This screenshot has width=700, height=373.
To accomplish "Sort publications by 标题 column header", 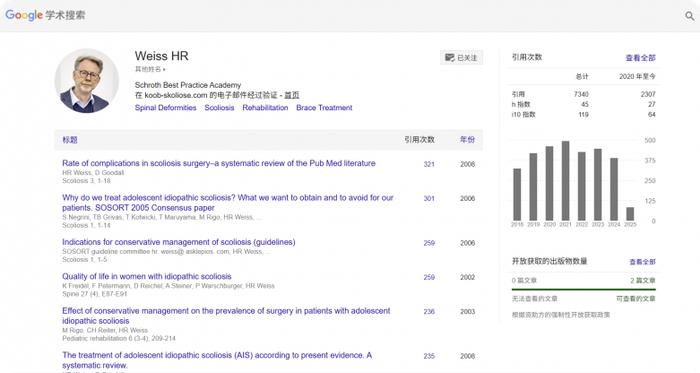I will coord(70,140).
